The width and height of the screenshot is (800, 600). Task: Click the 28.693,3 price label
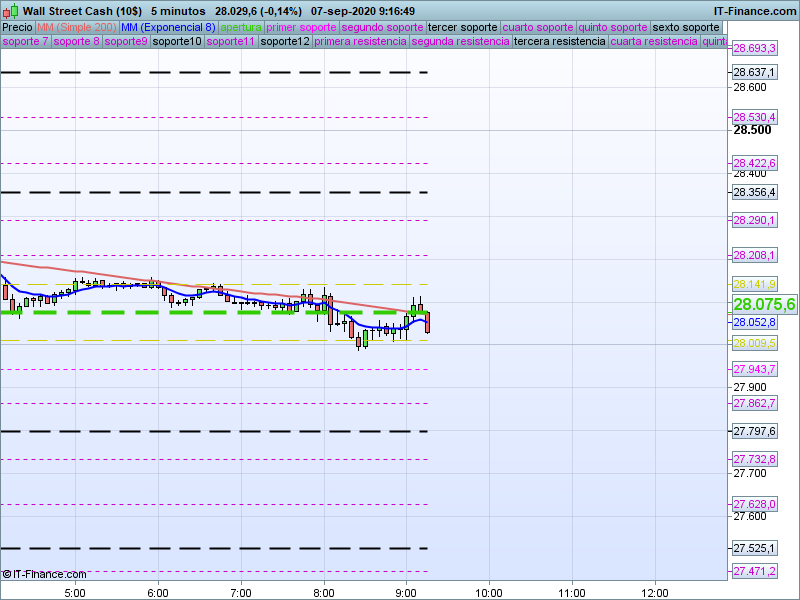(754, 48)
